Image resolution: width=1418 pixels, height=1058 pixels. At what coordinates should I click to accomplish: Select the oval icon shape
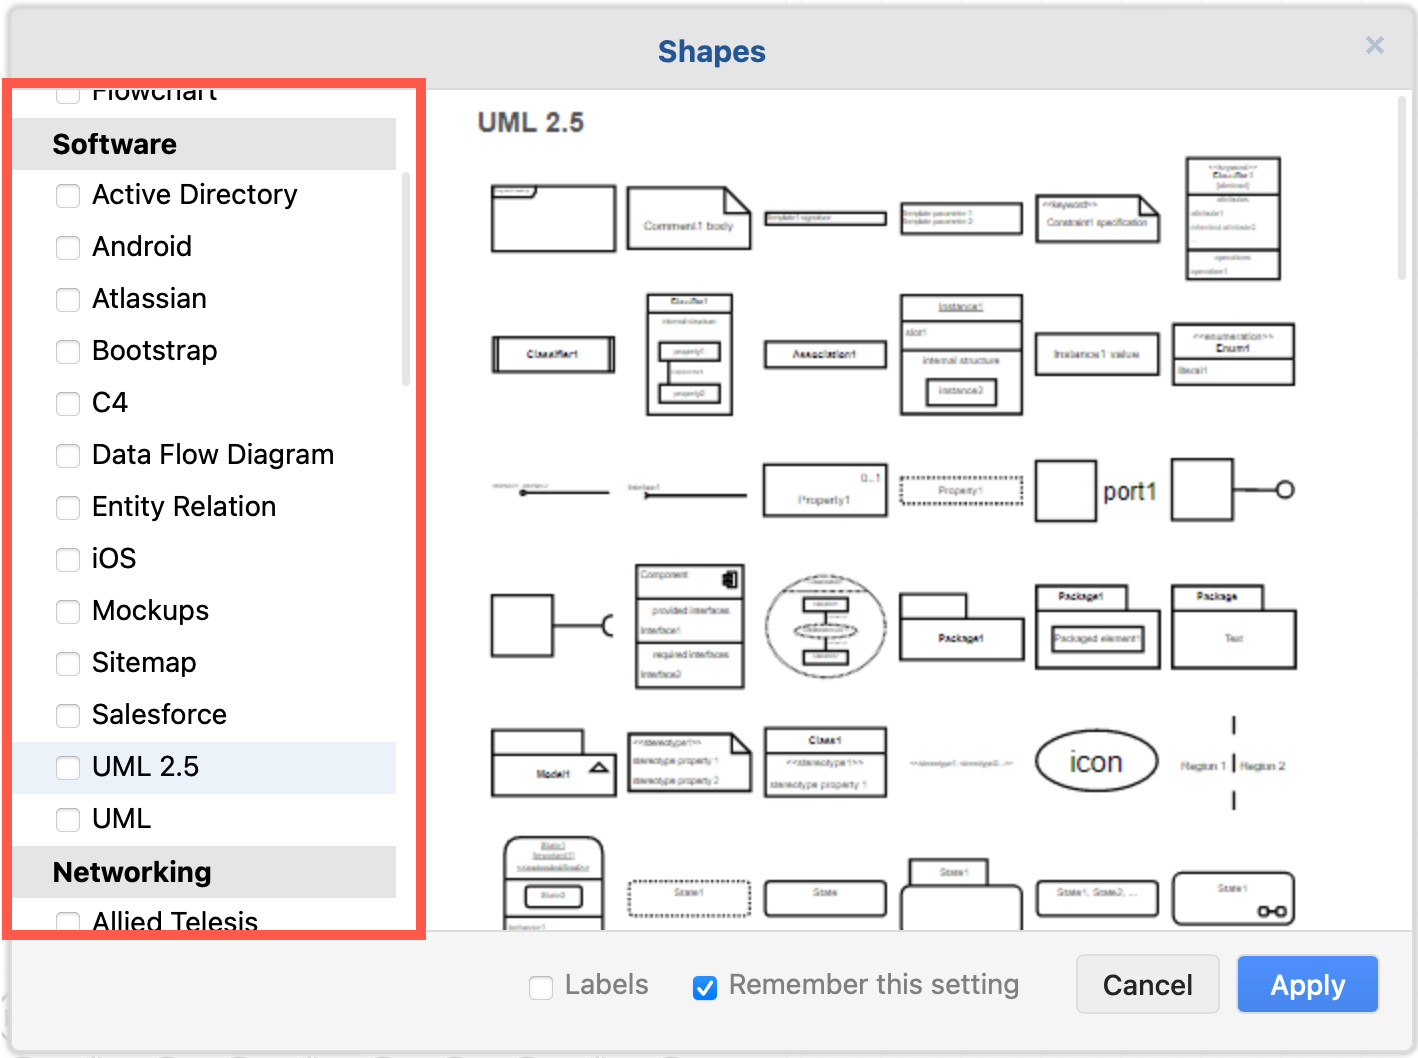coord(1095,761)
